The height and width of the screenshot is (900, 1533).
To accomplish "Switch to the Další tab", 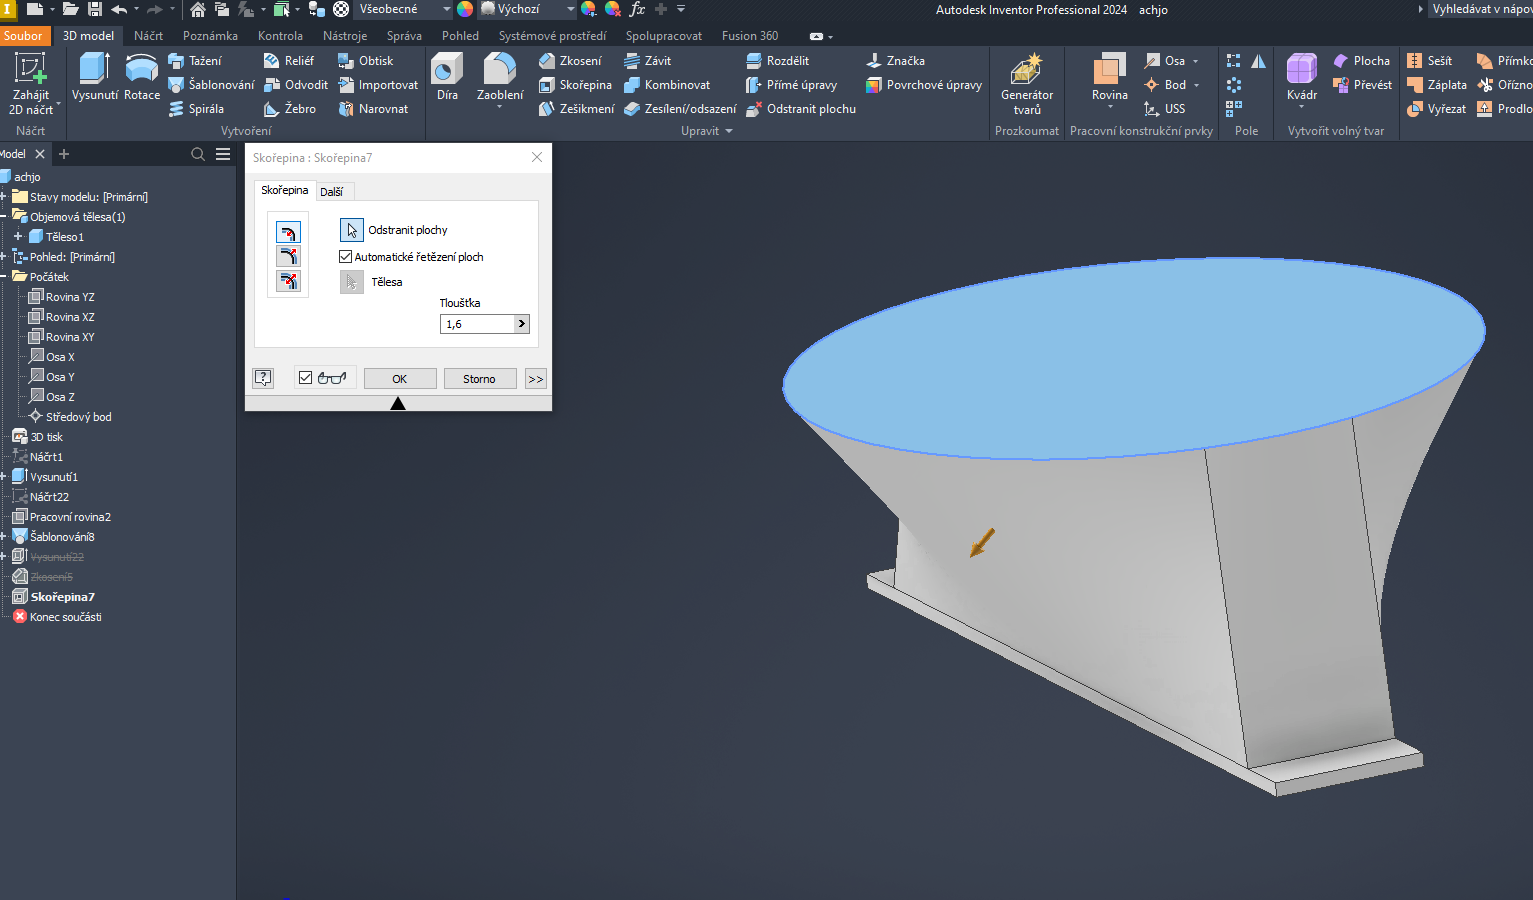I will click(x=332, y=192).
